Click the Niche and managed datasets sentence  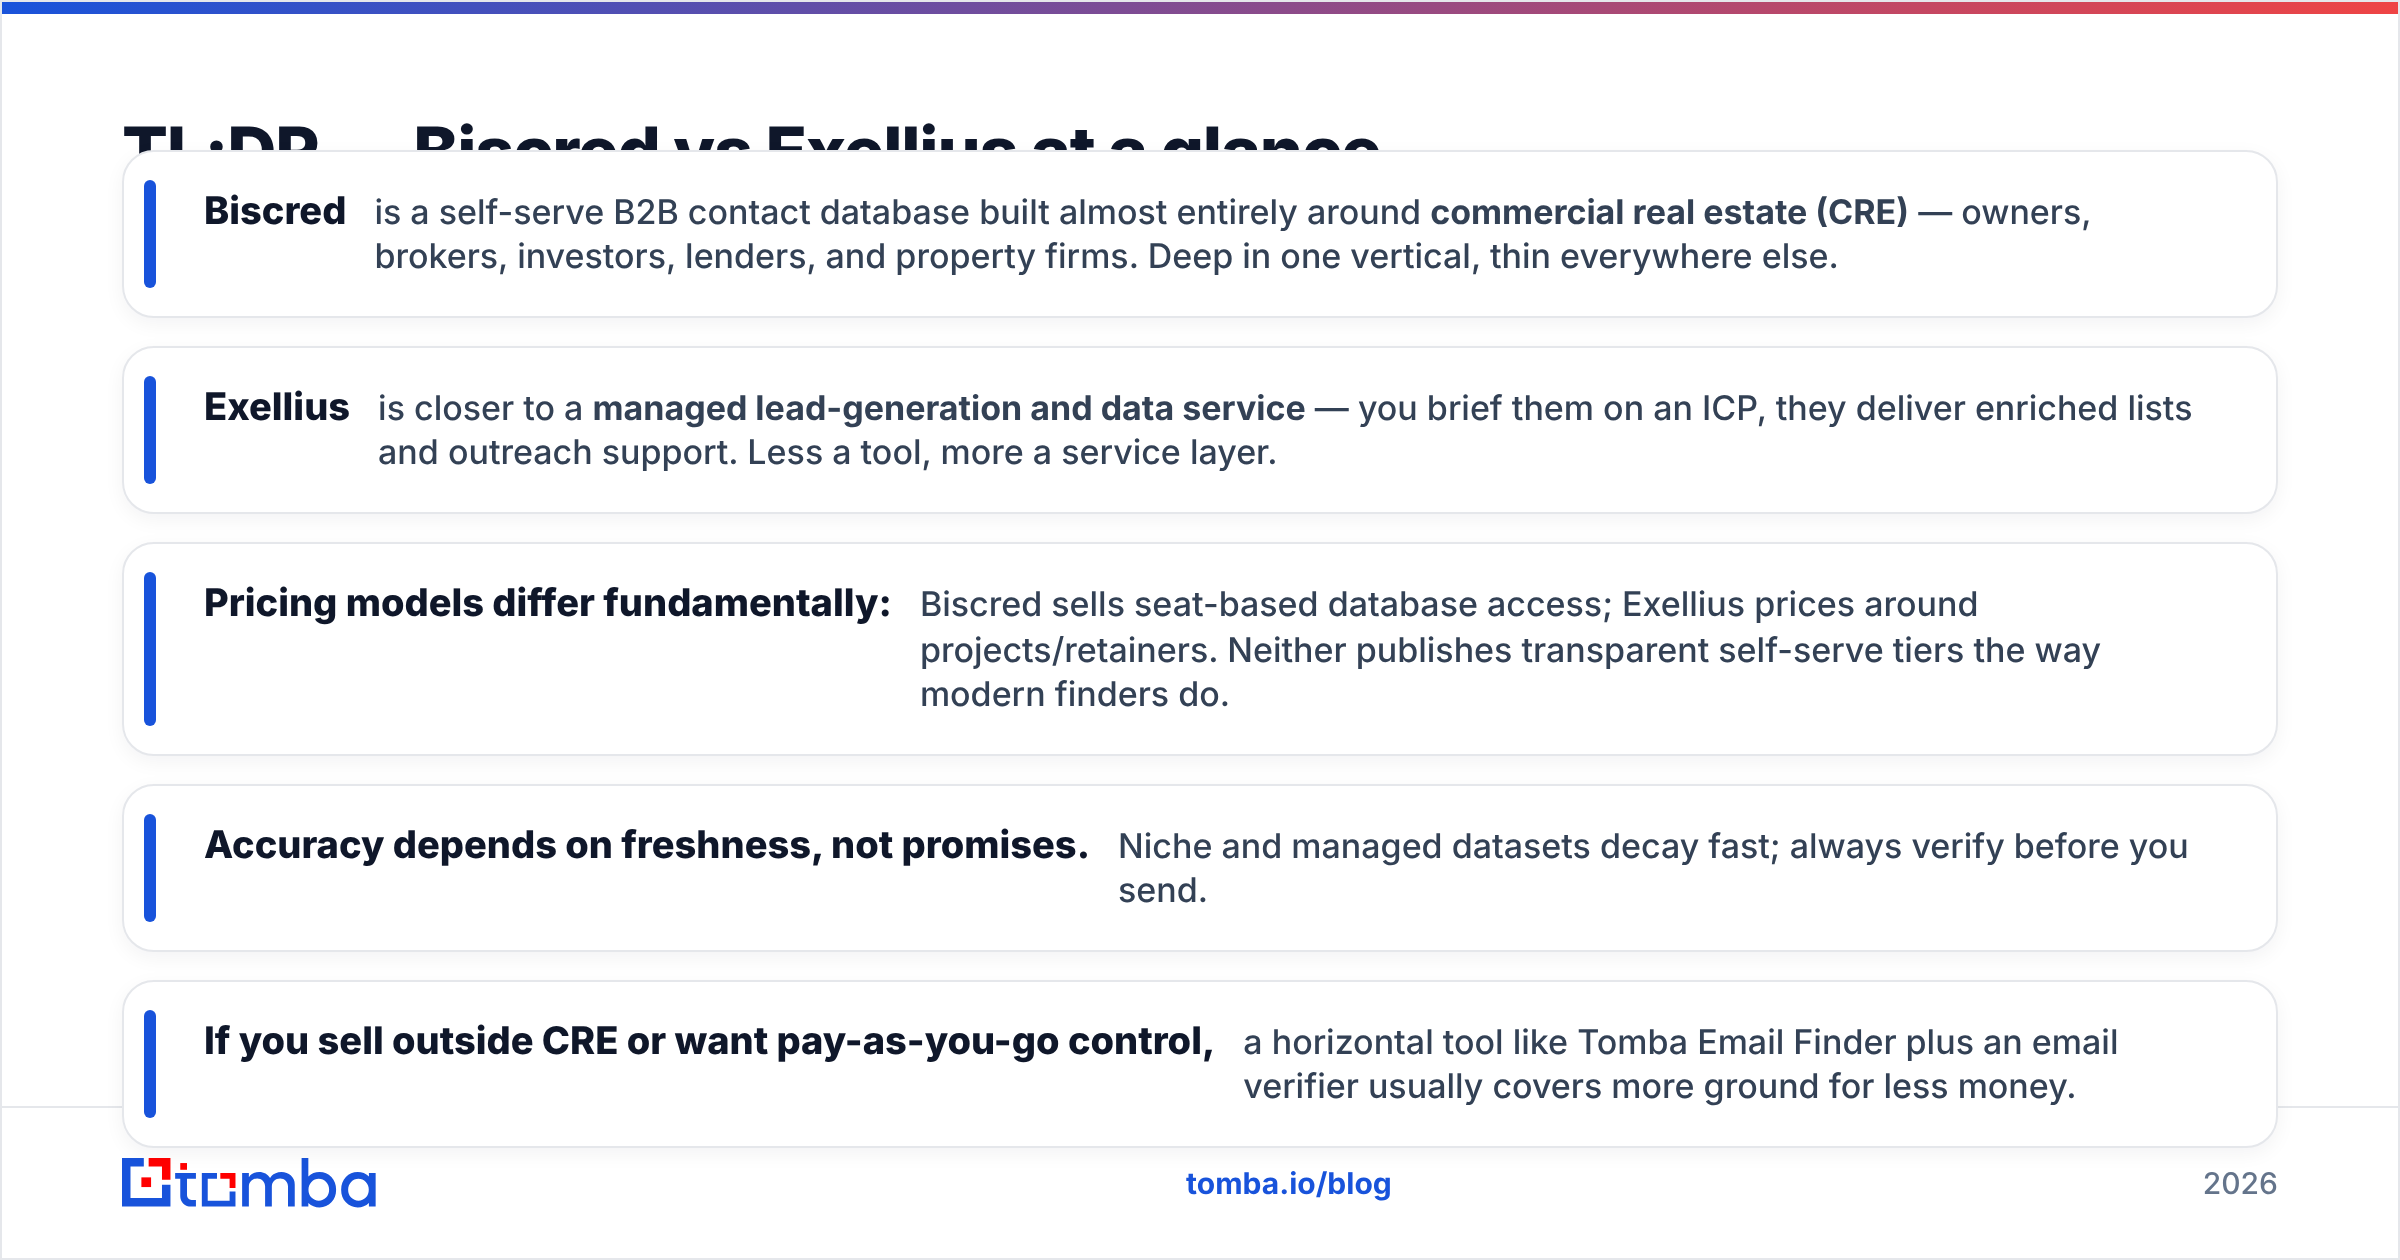1653,868
